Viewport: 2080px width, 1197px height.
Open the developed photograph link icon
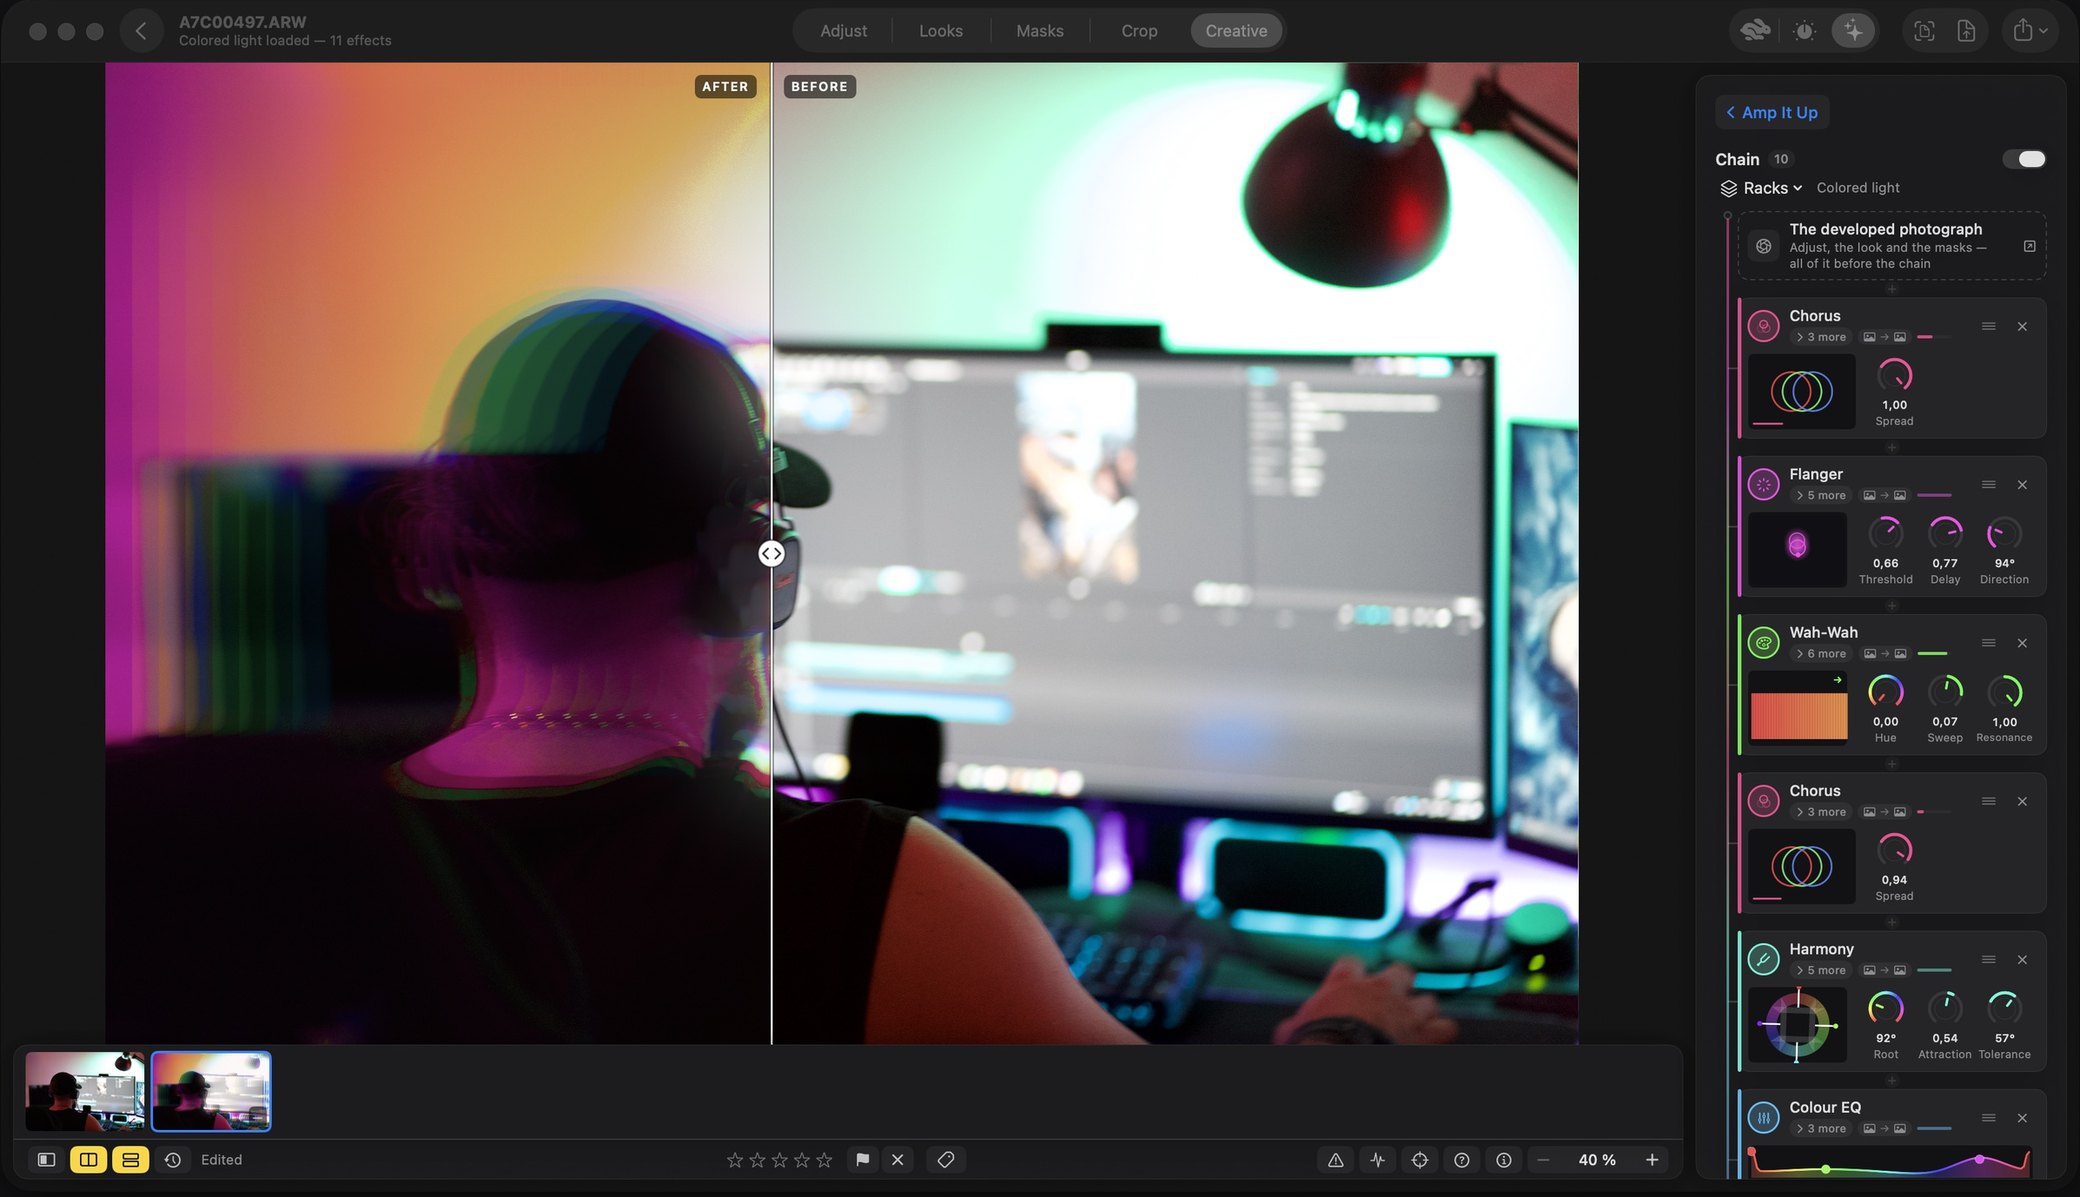(x=2030, y=246)
